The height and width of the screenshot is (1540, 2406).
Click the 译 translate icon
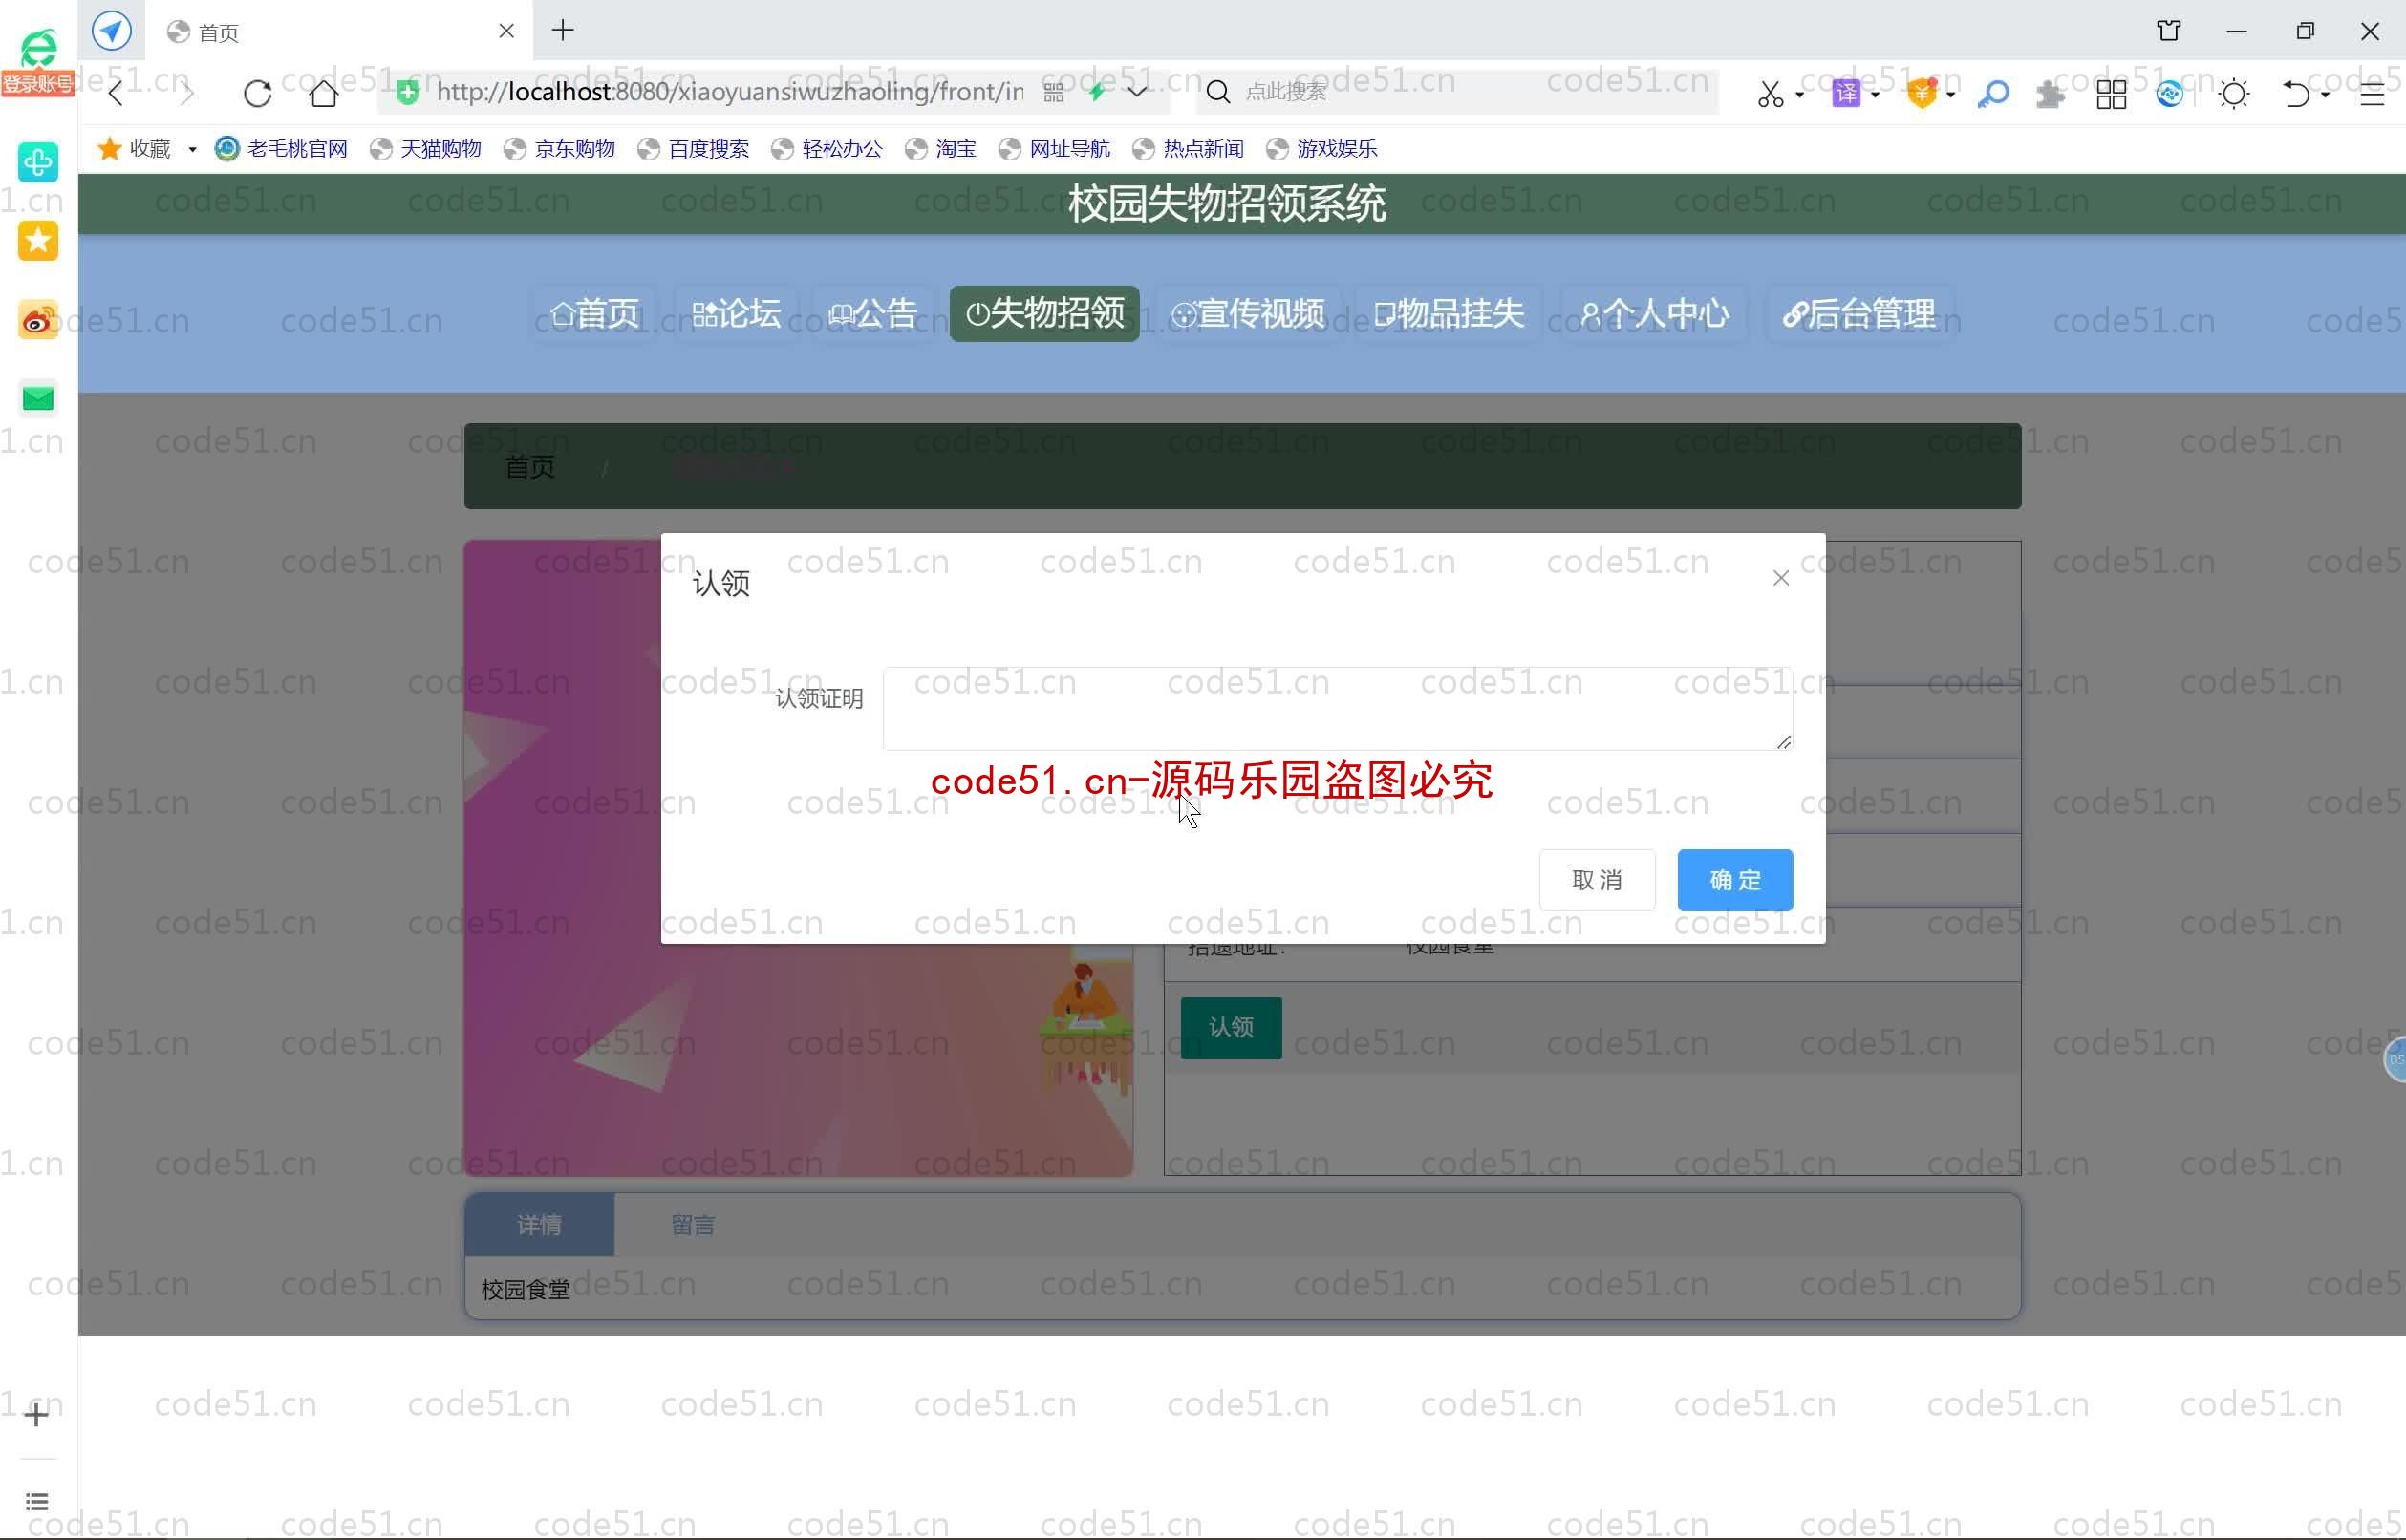coord(1845,94)
